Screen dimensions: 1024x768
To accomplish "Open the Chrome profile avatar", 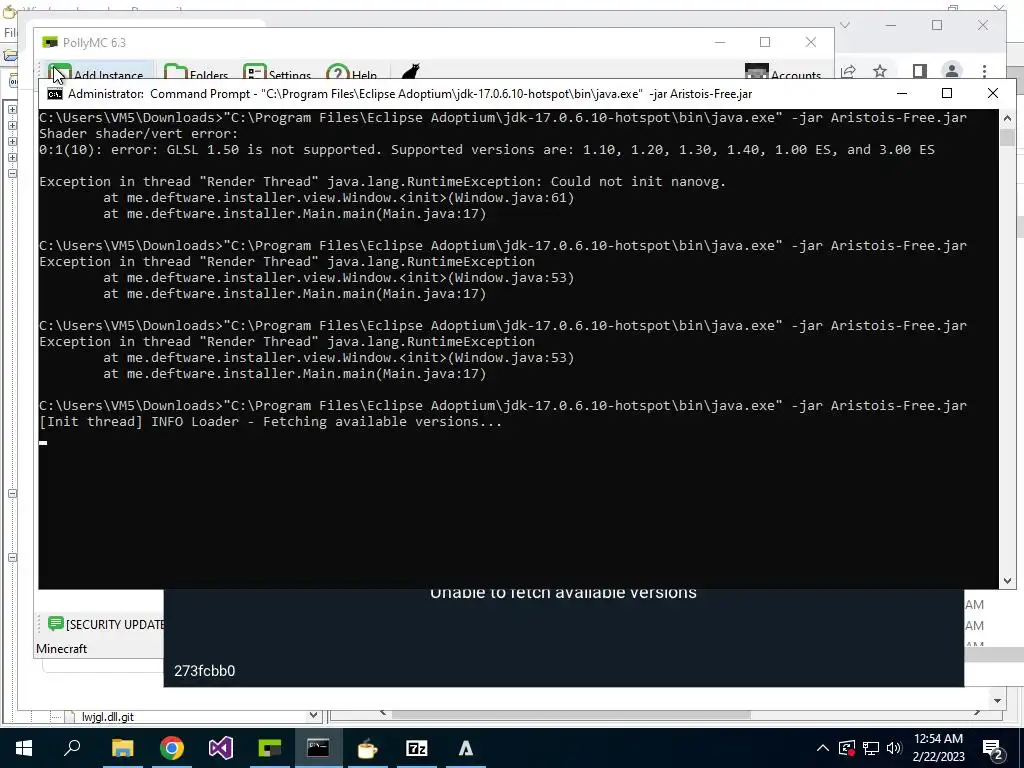I will coord(952,71).
